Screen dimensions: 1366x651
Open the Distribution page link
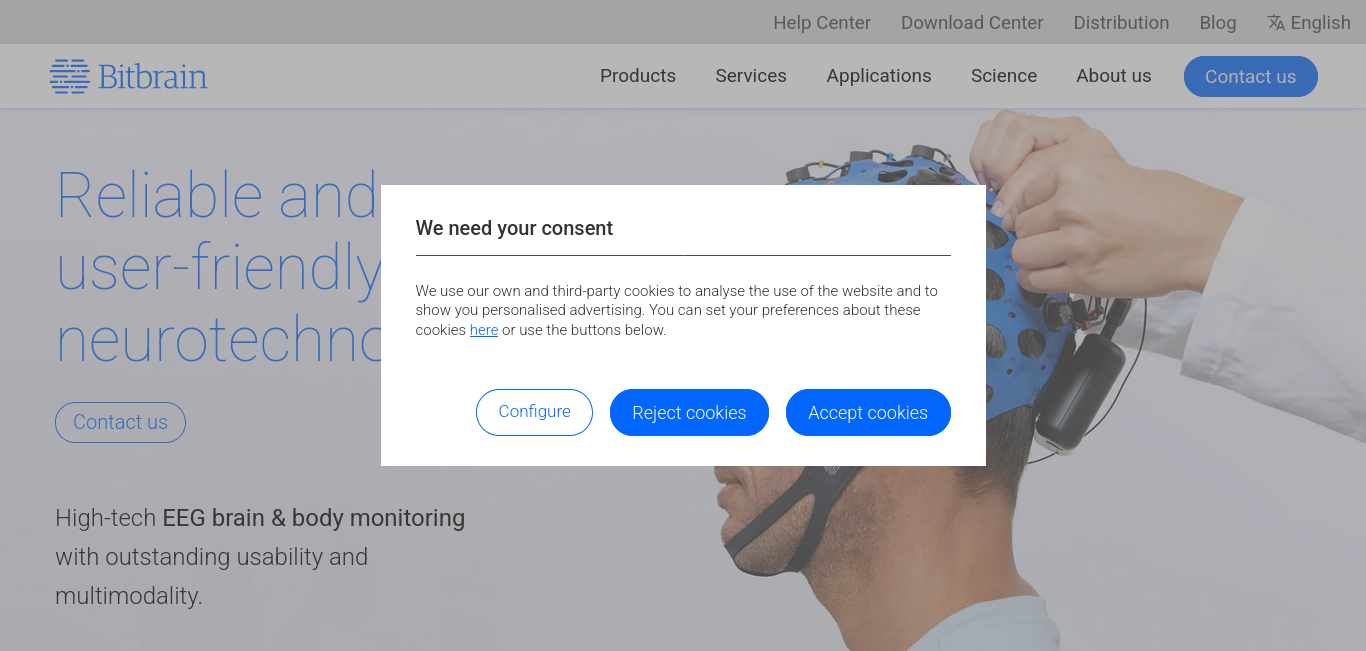tap(1121, 23)
